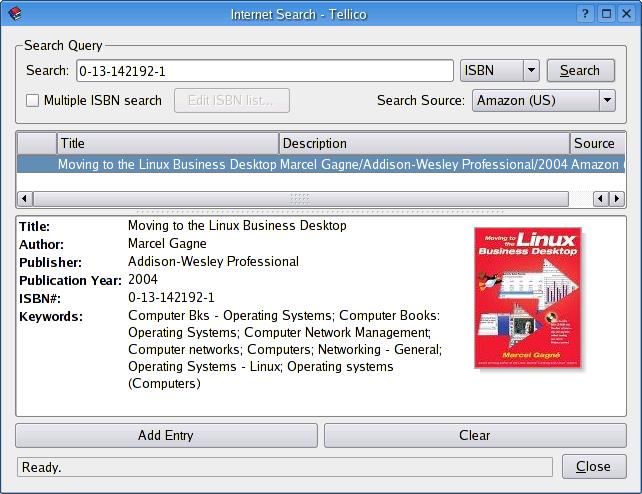
Task: Click the Source column header
Action: click(x=596, y=144)
